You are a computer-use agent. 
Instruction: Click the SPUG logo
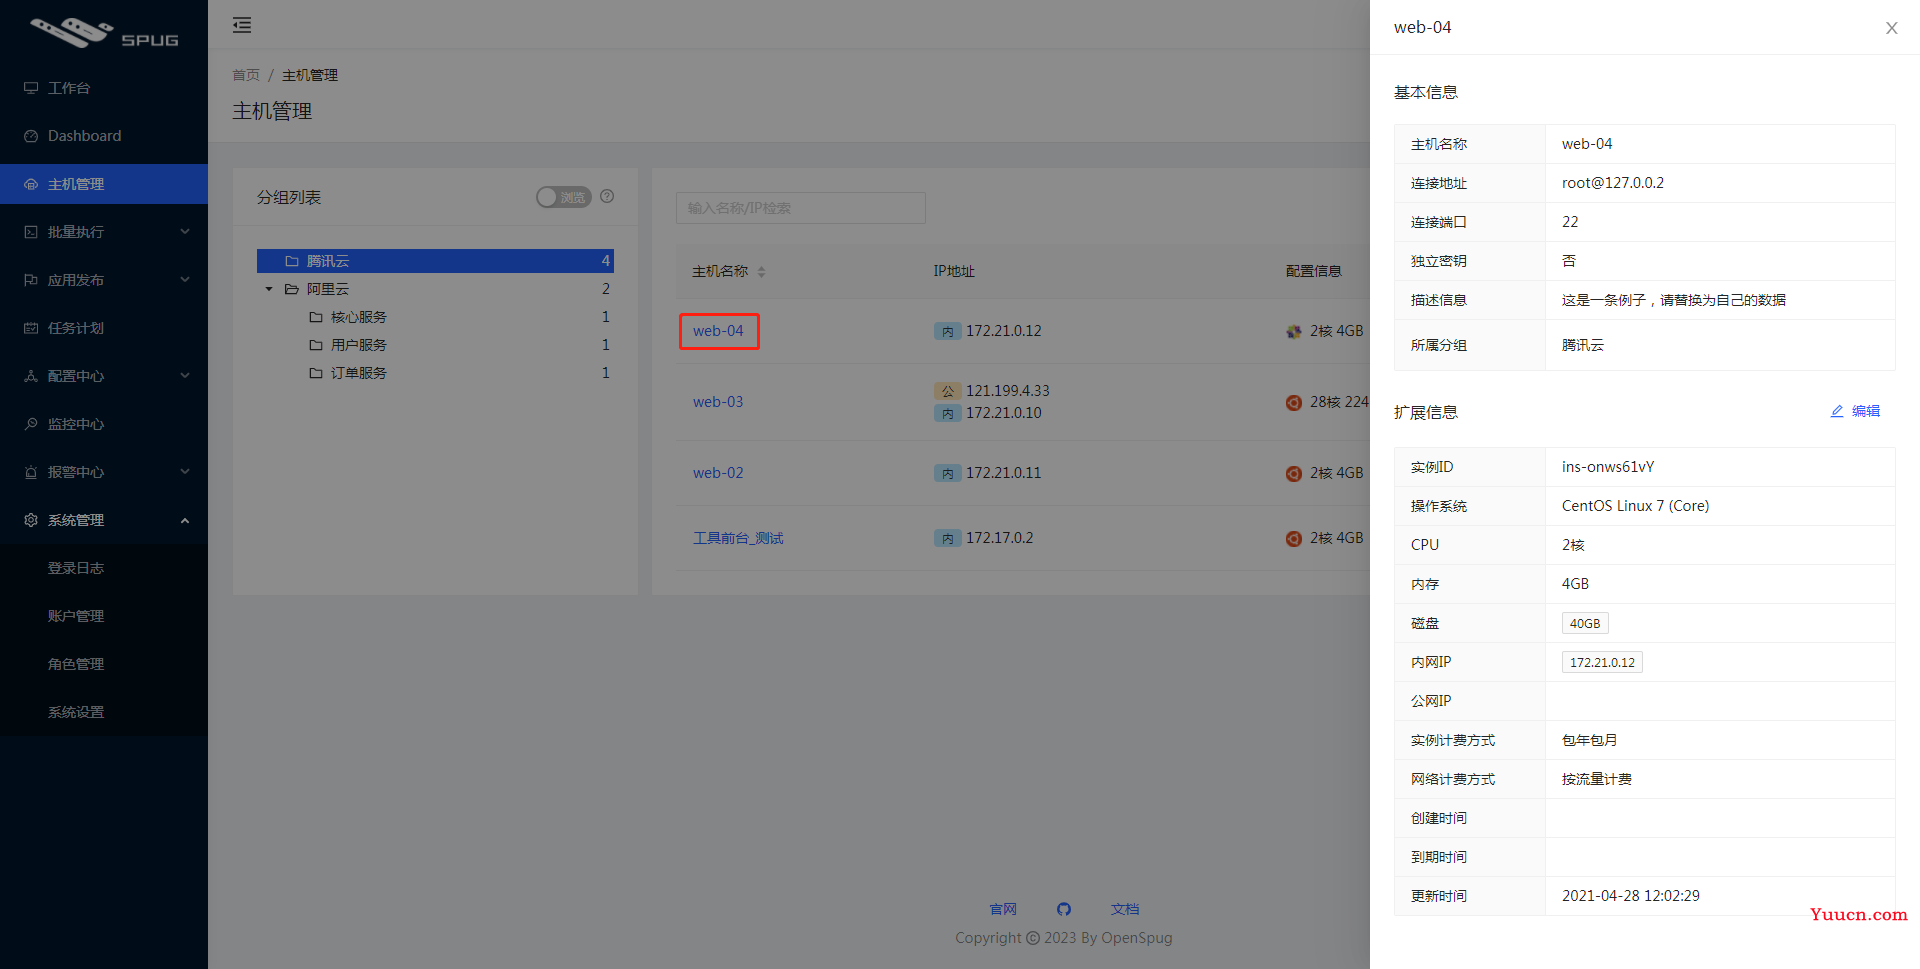point(104,32)
